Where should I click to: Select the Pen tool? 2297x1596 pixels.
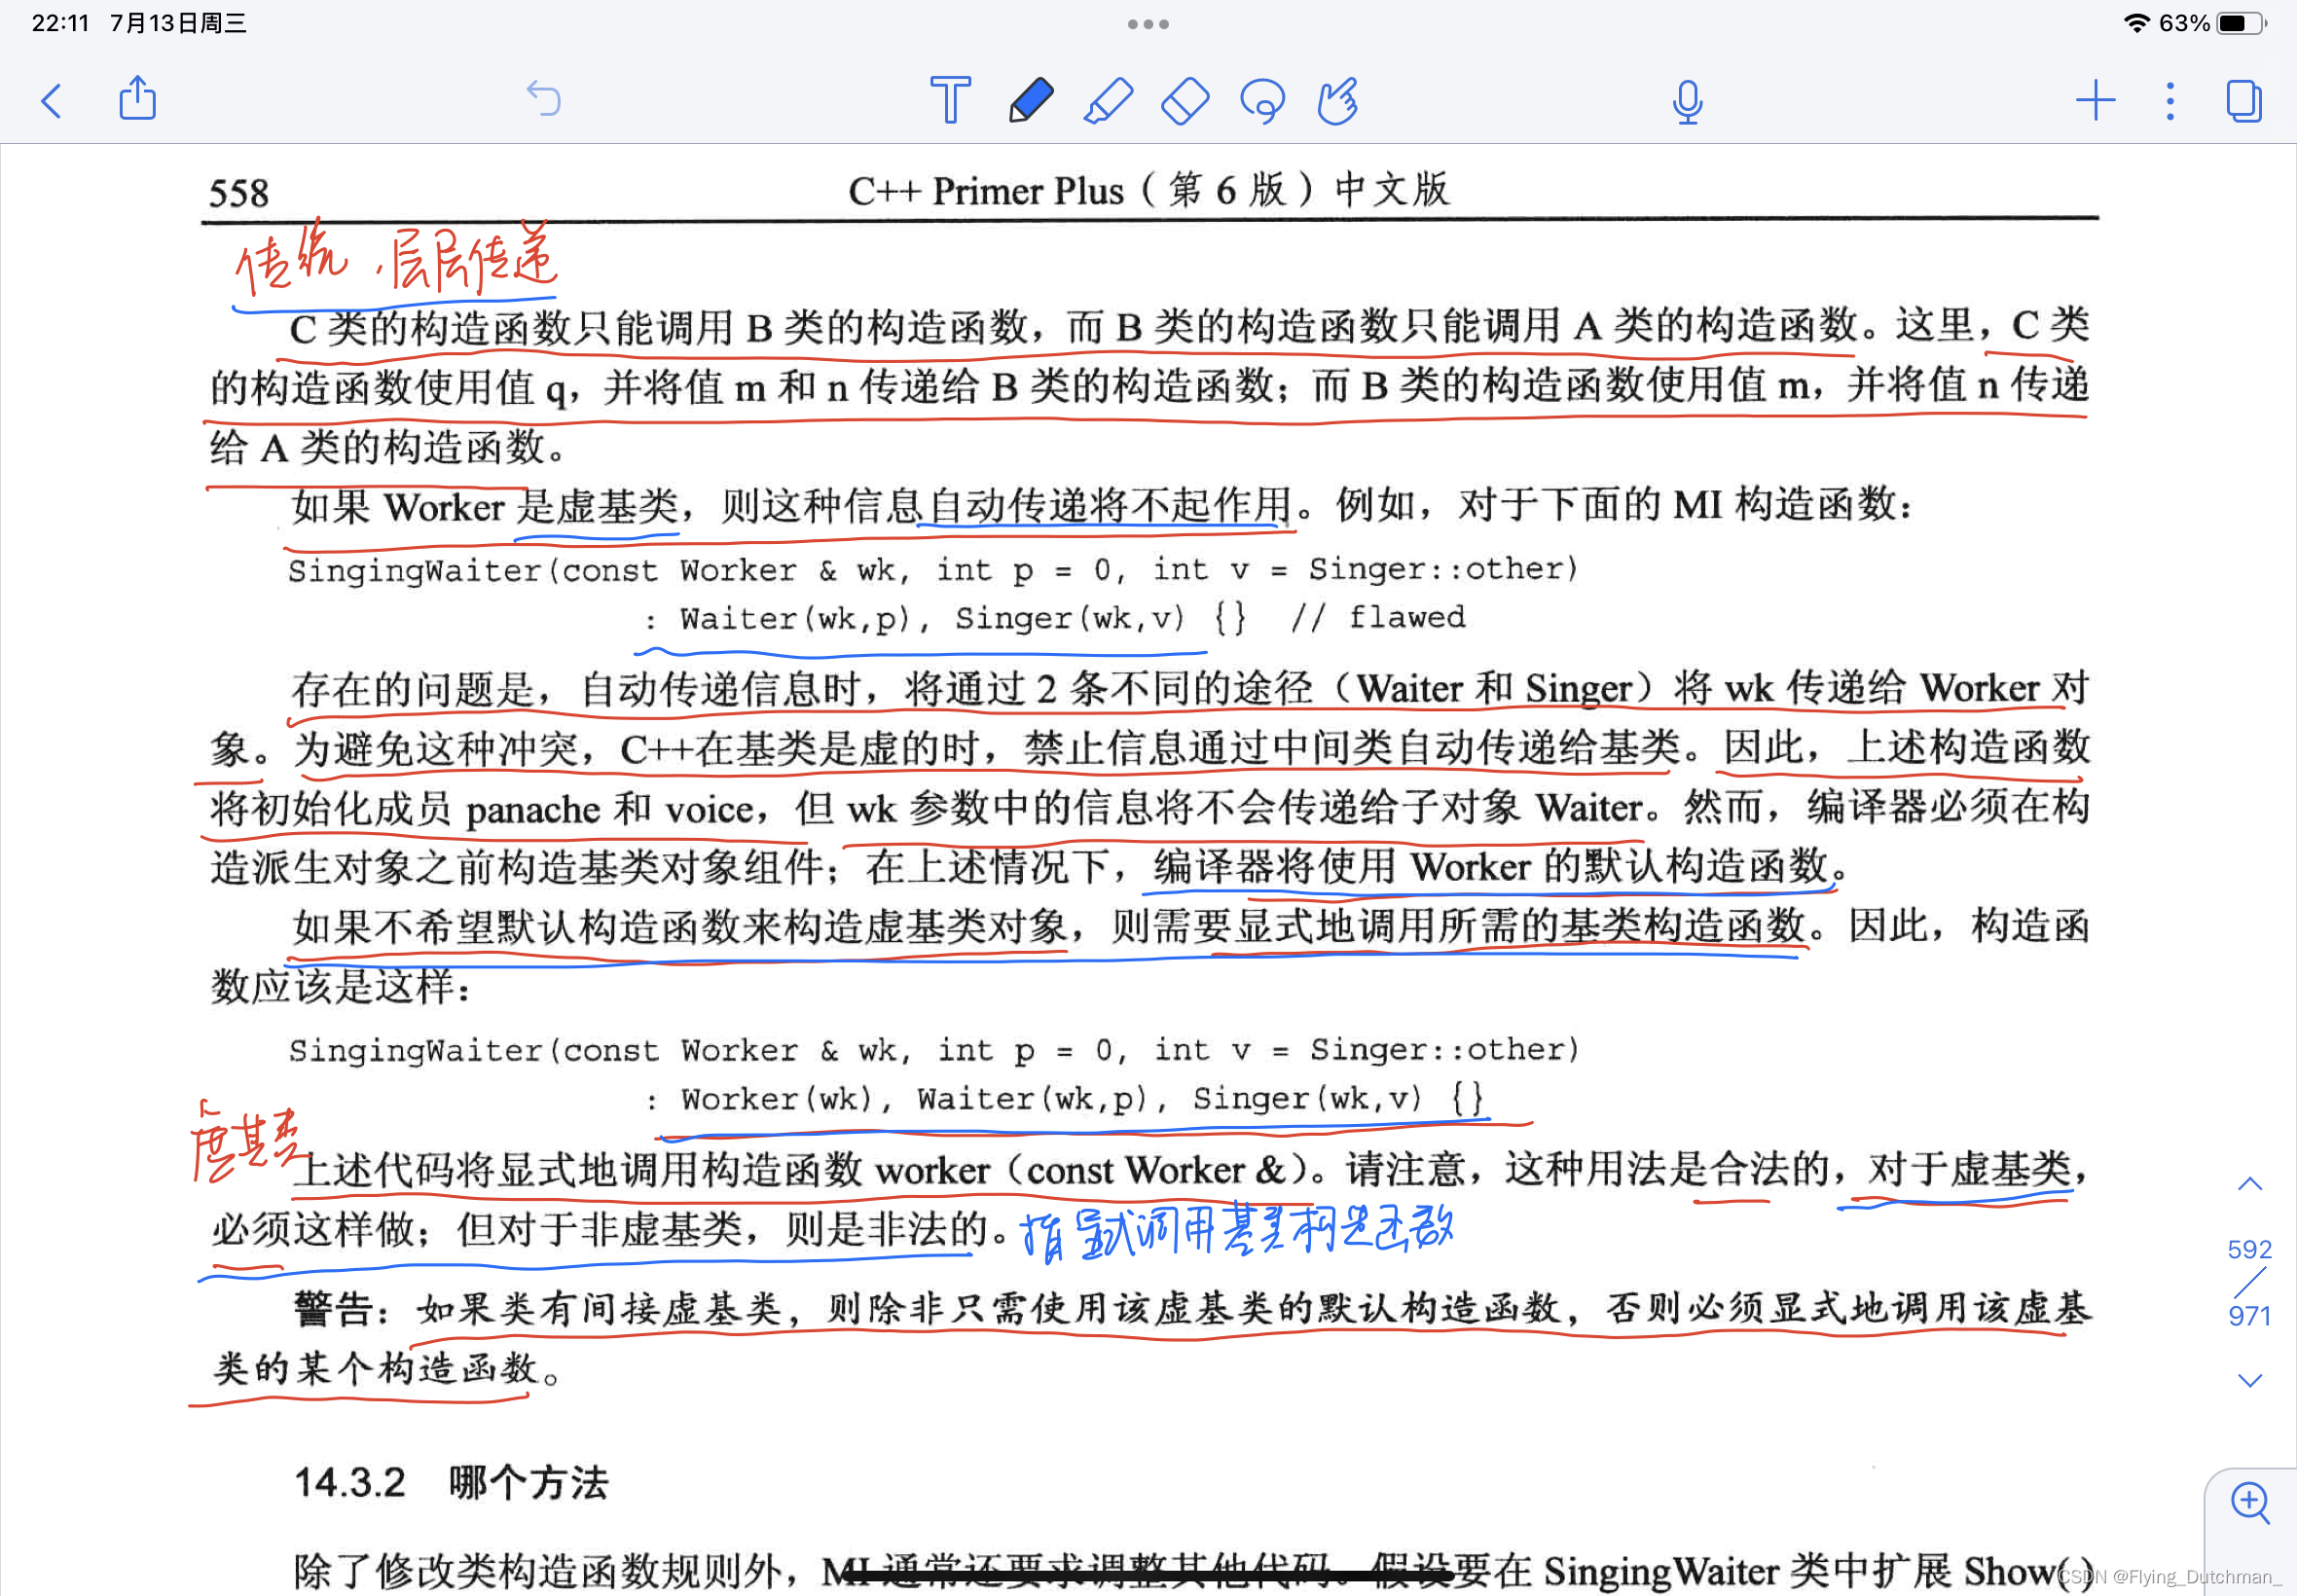pos(1030,100)
